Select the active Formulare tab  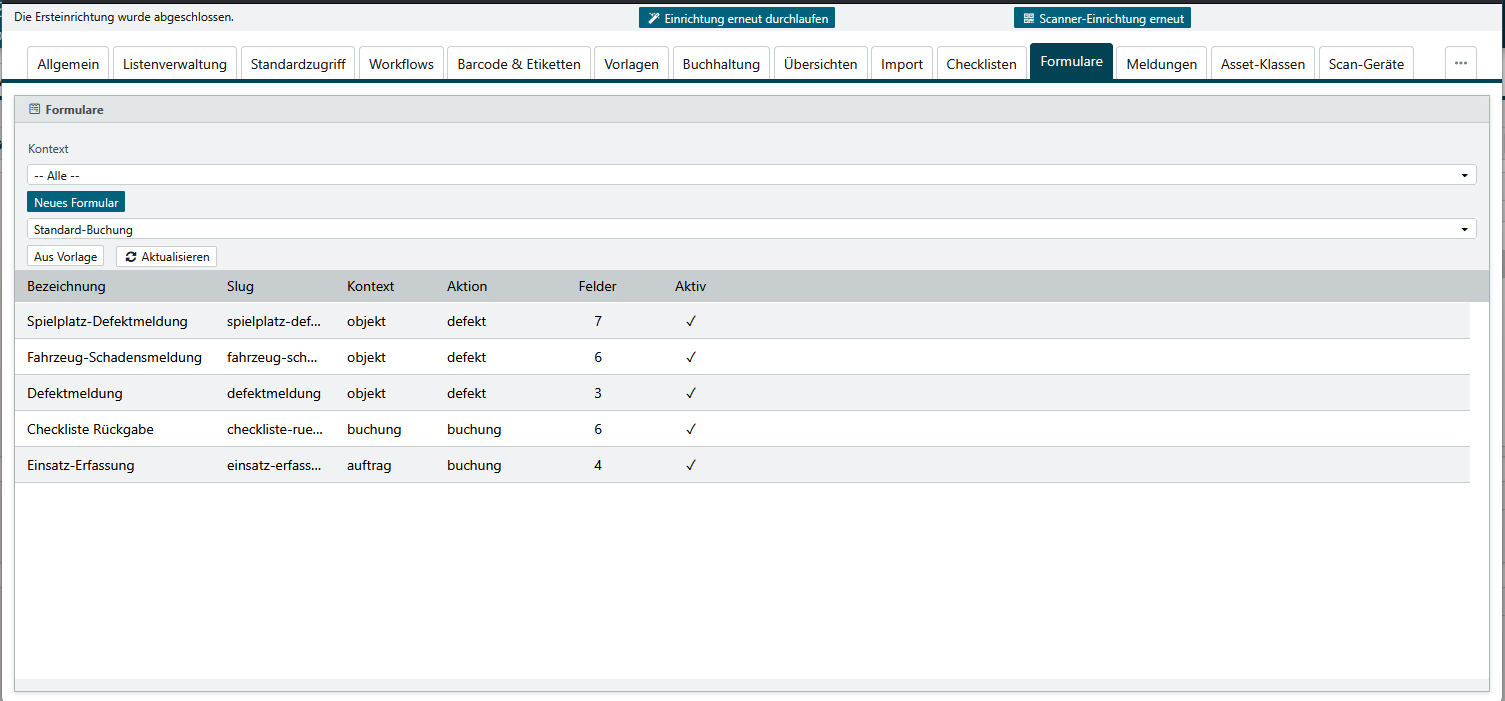[1071, 61]
